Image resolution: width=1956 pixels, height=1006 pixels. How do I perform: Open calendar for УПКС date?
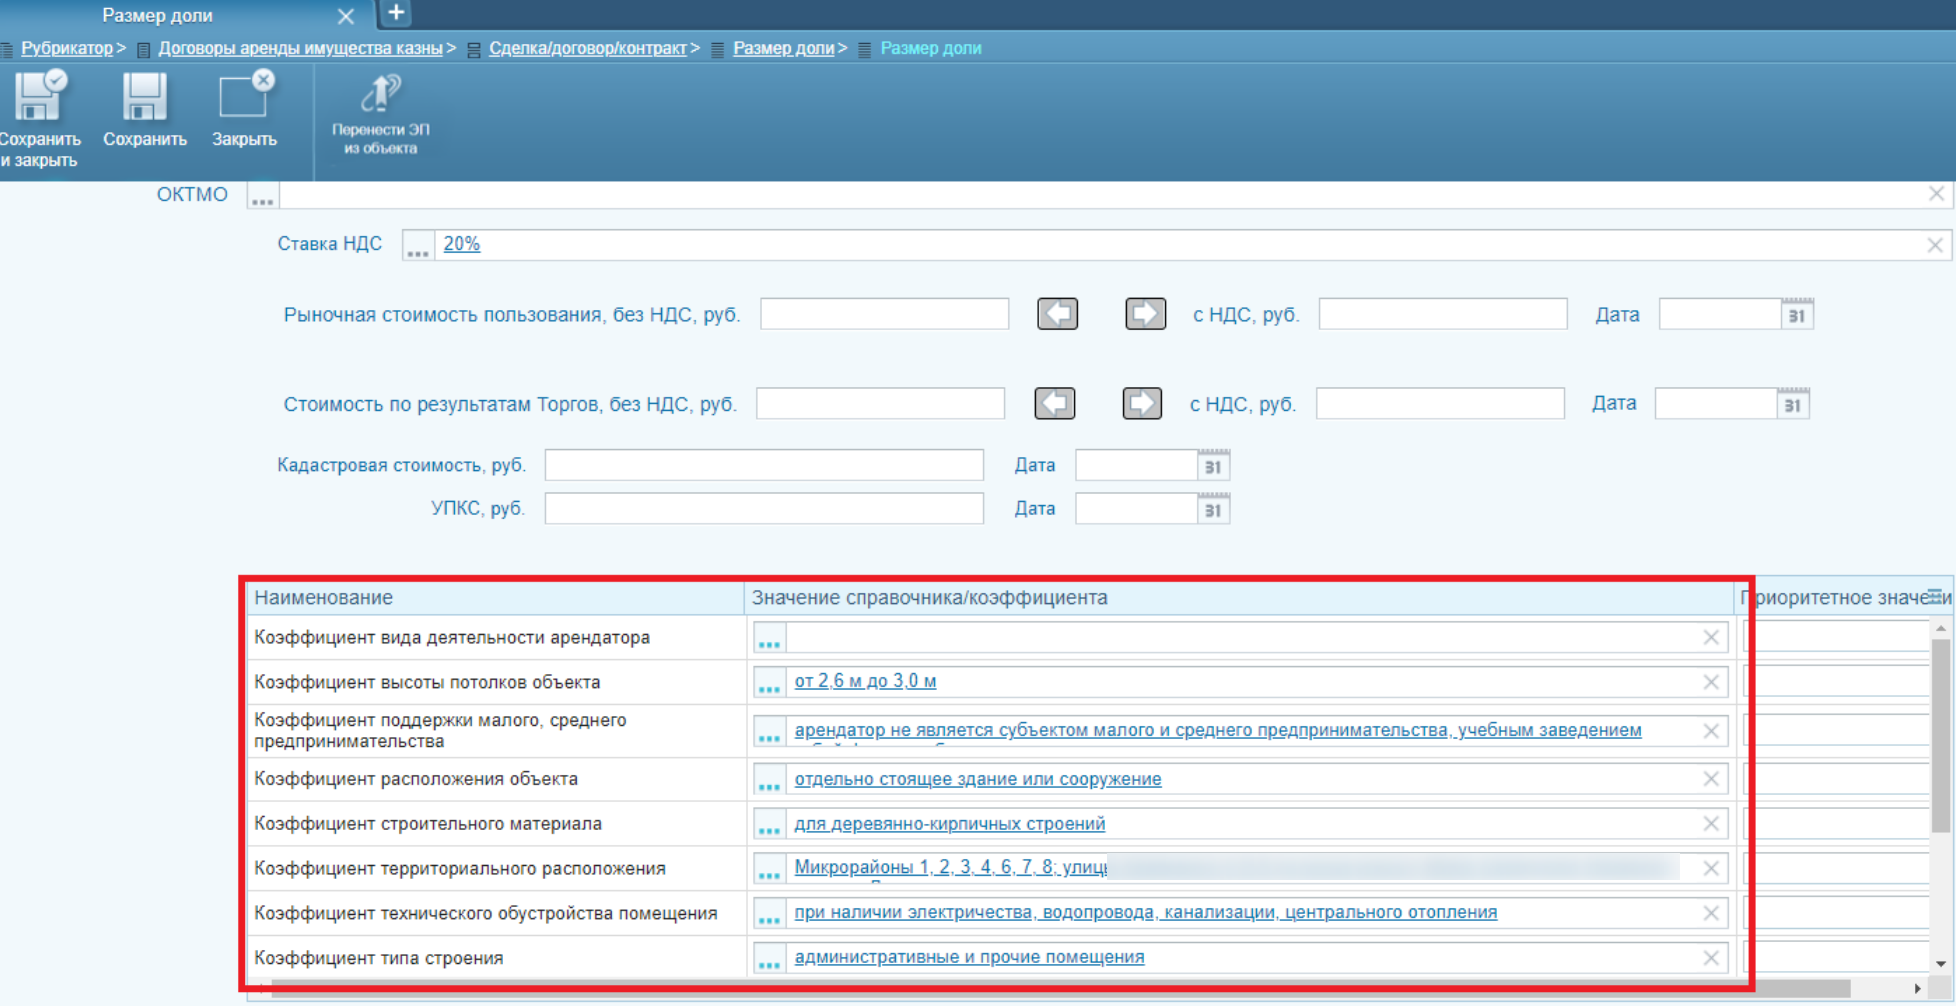click(1213, 509)
